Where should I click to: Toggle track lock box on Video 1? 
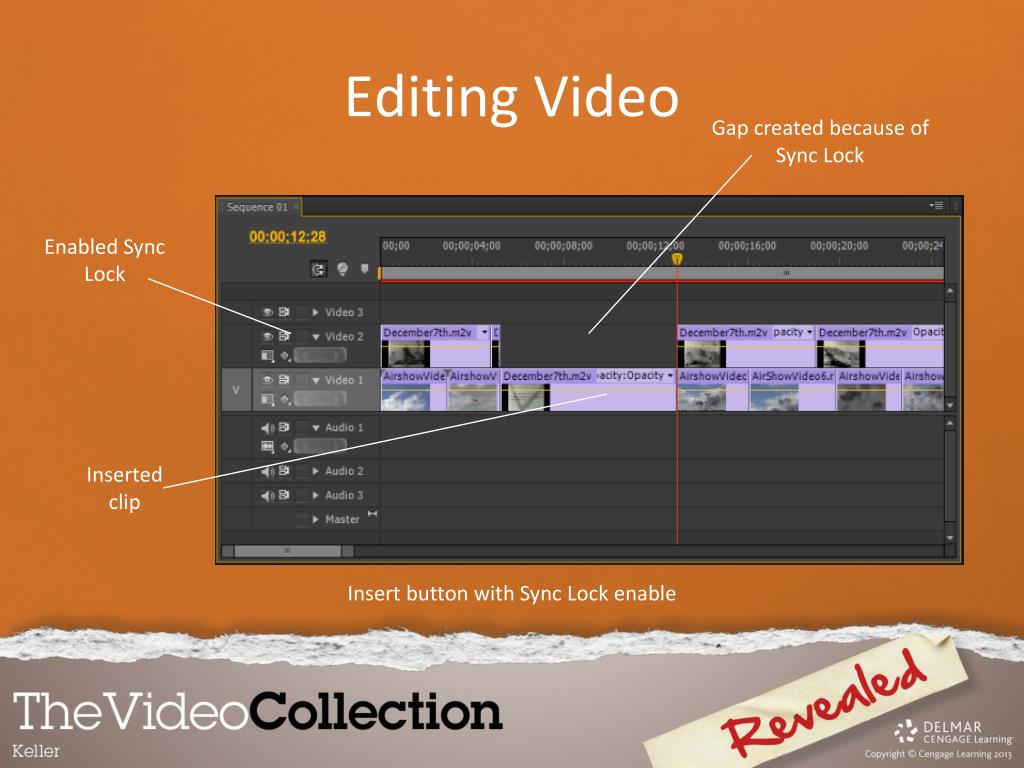point(302,379)
